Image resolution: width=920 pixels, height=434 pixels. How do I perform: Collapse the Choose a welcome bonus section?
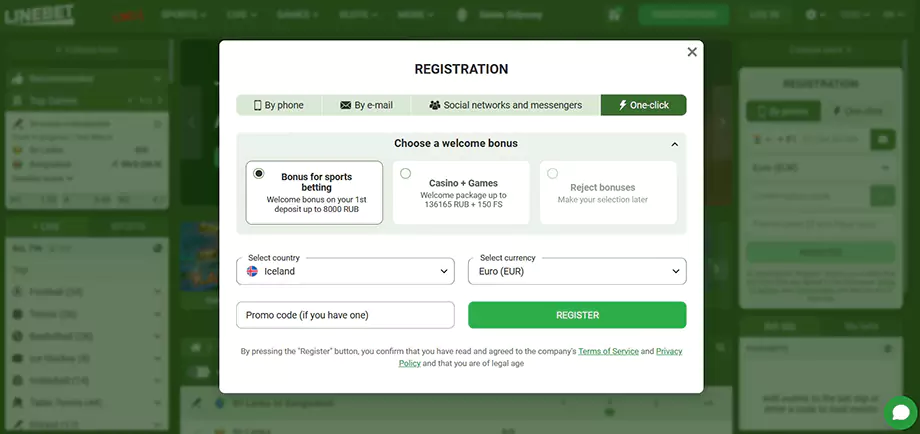pyautogui.click(x=675, y=144)
